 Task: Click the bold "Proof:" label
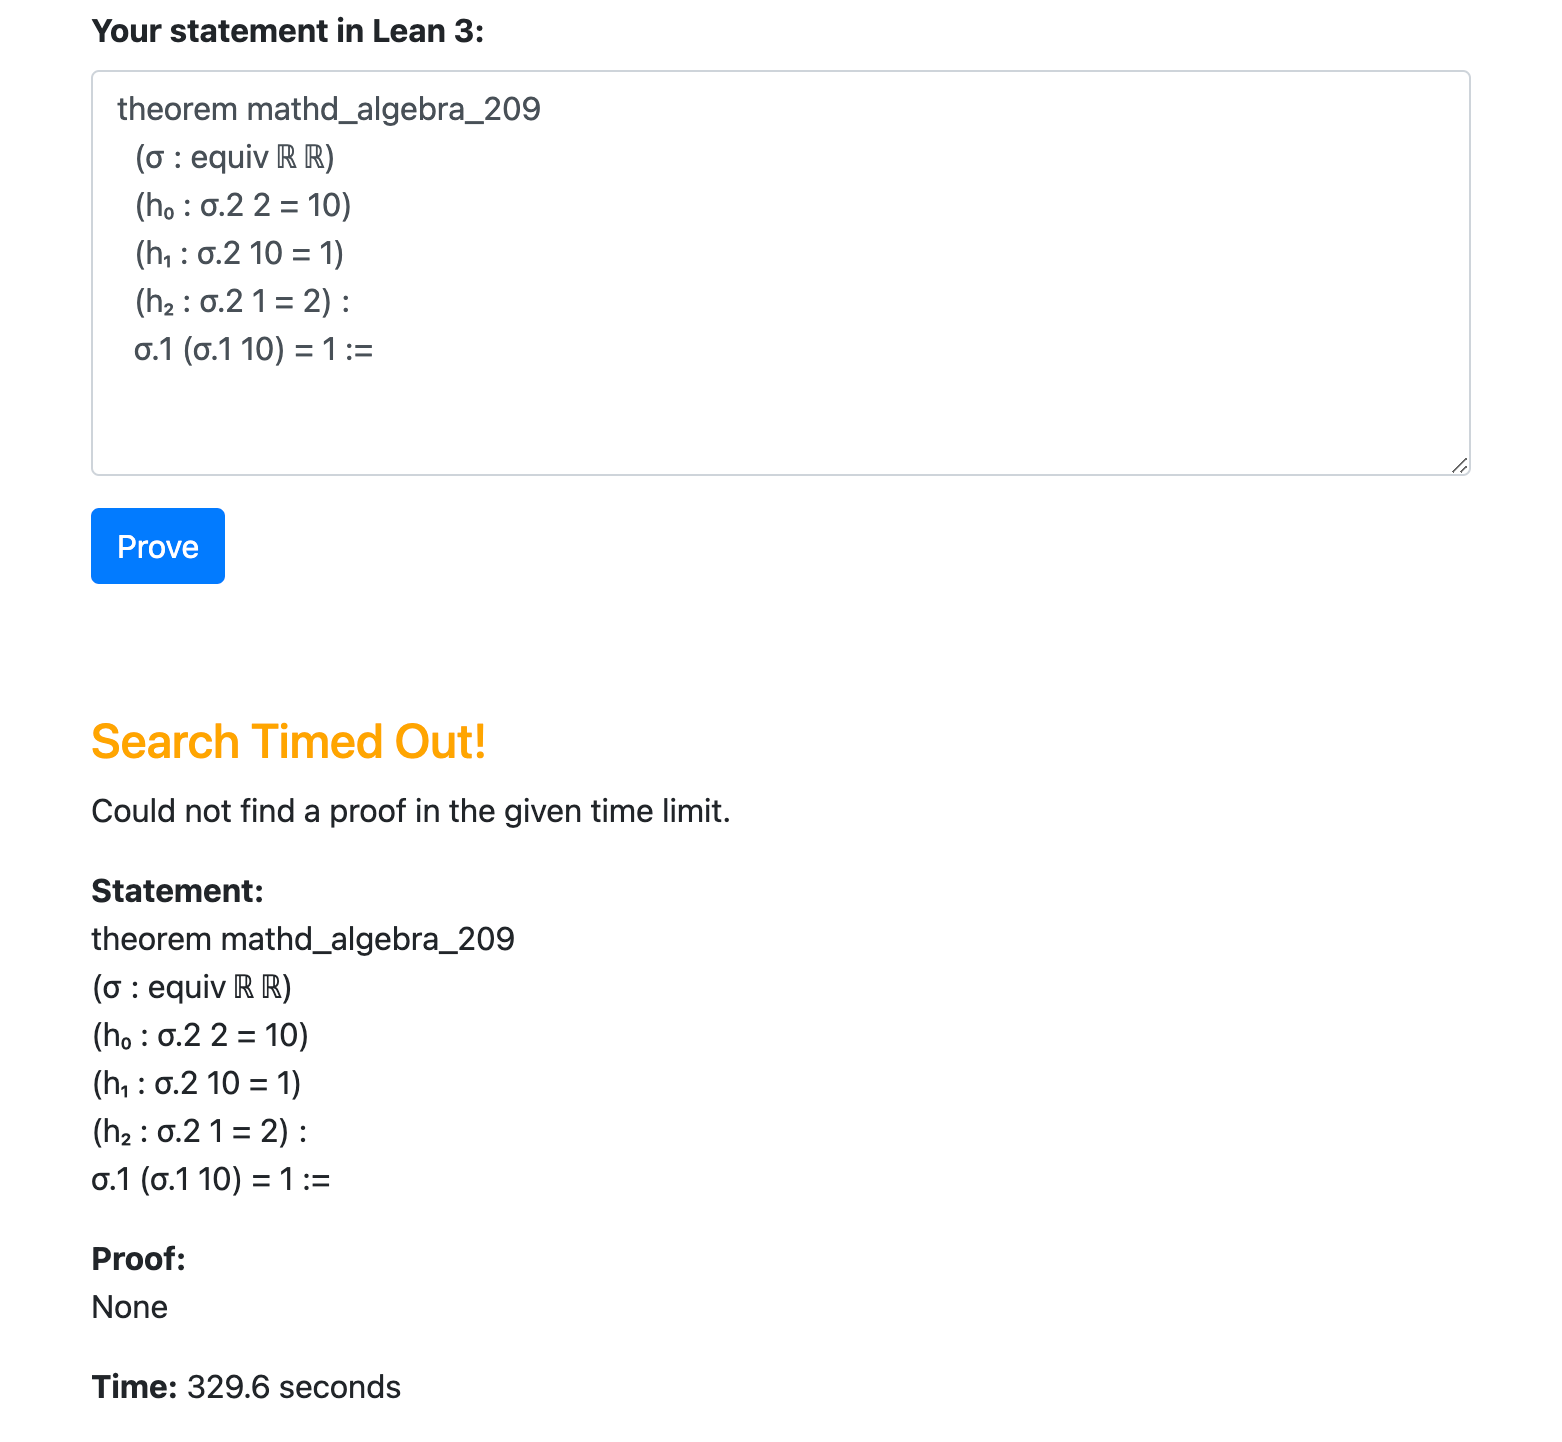pyautogui.click(x=138, y=1258)
